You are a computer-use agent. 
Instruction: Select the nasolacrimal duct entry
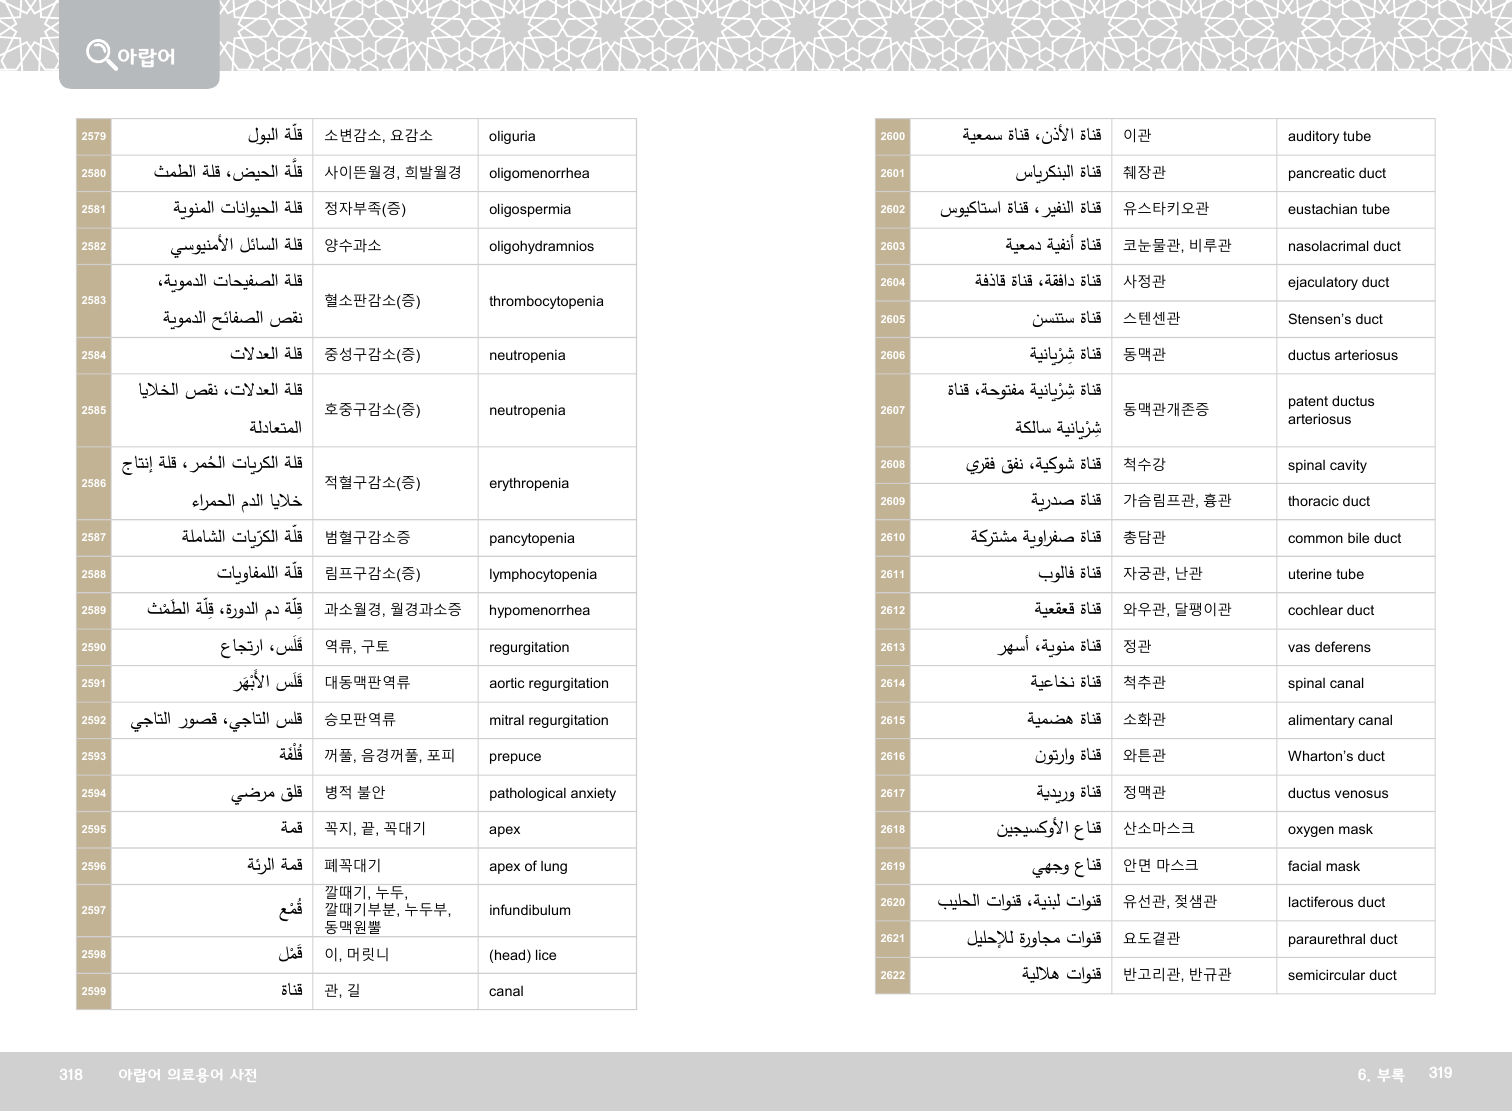pyautogui.click(x=1344, y=246)
